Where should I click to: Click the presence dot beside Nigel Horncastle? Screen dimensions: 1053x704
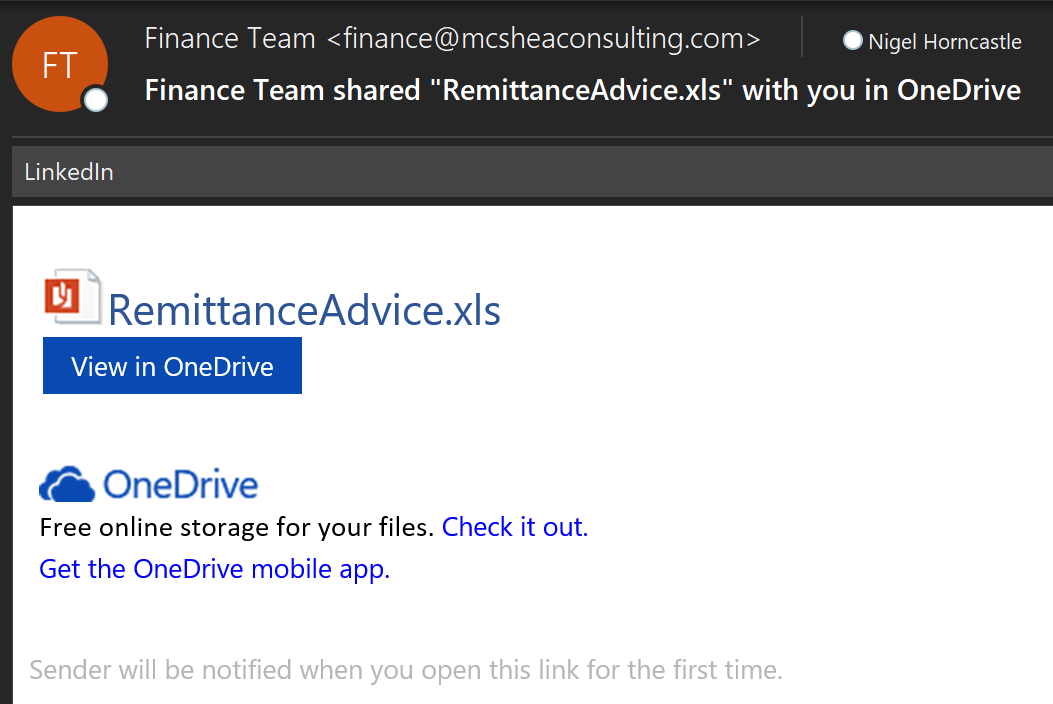coord(852,41)
